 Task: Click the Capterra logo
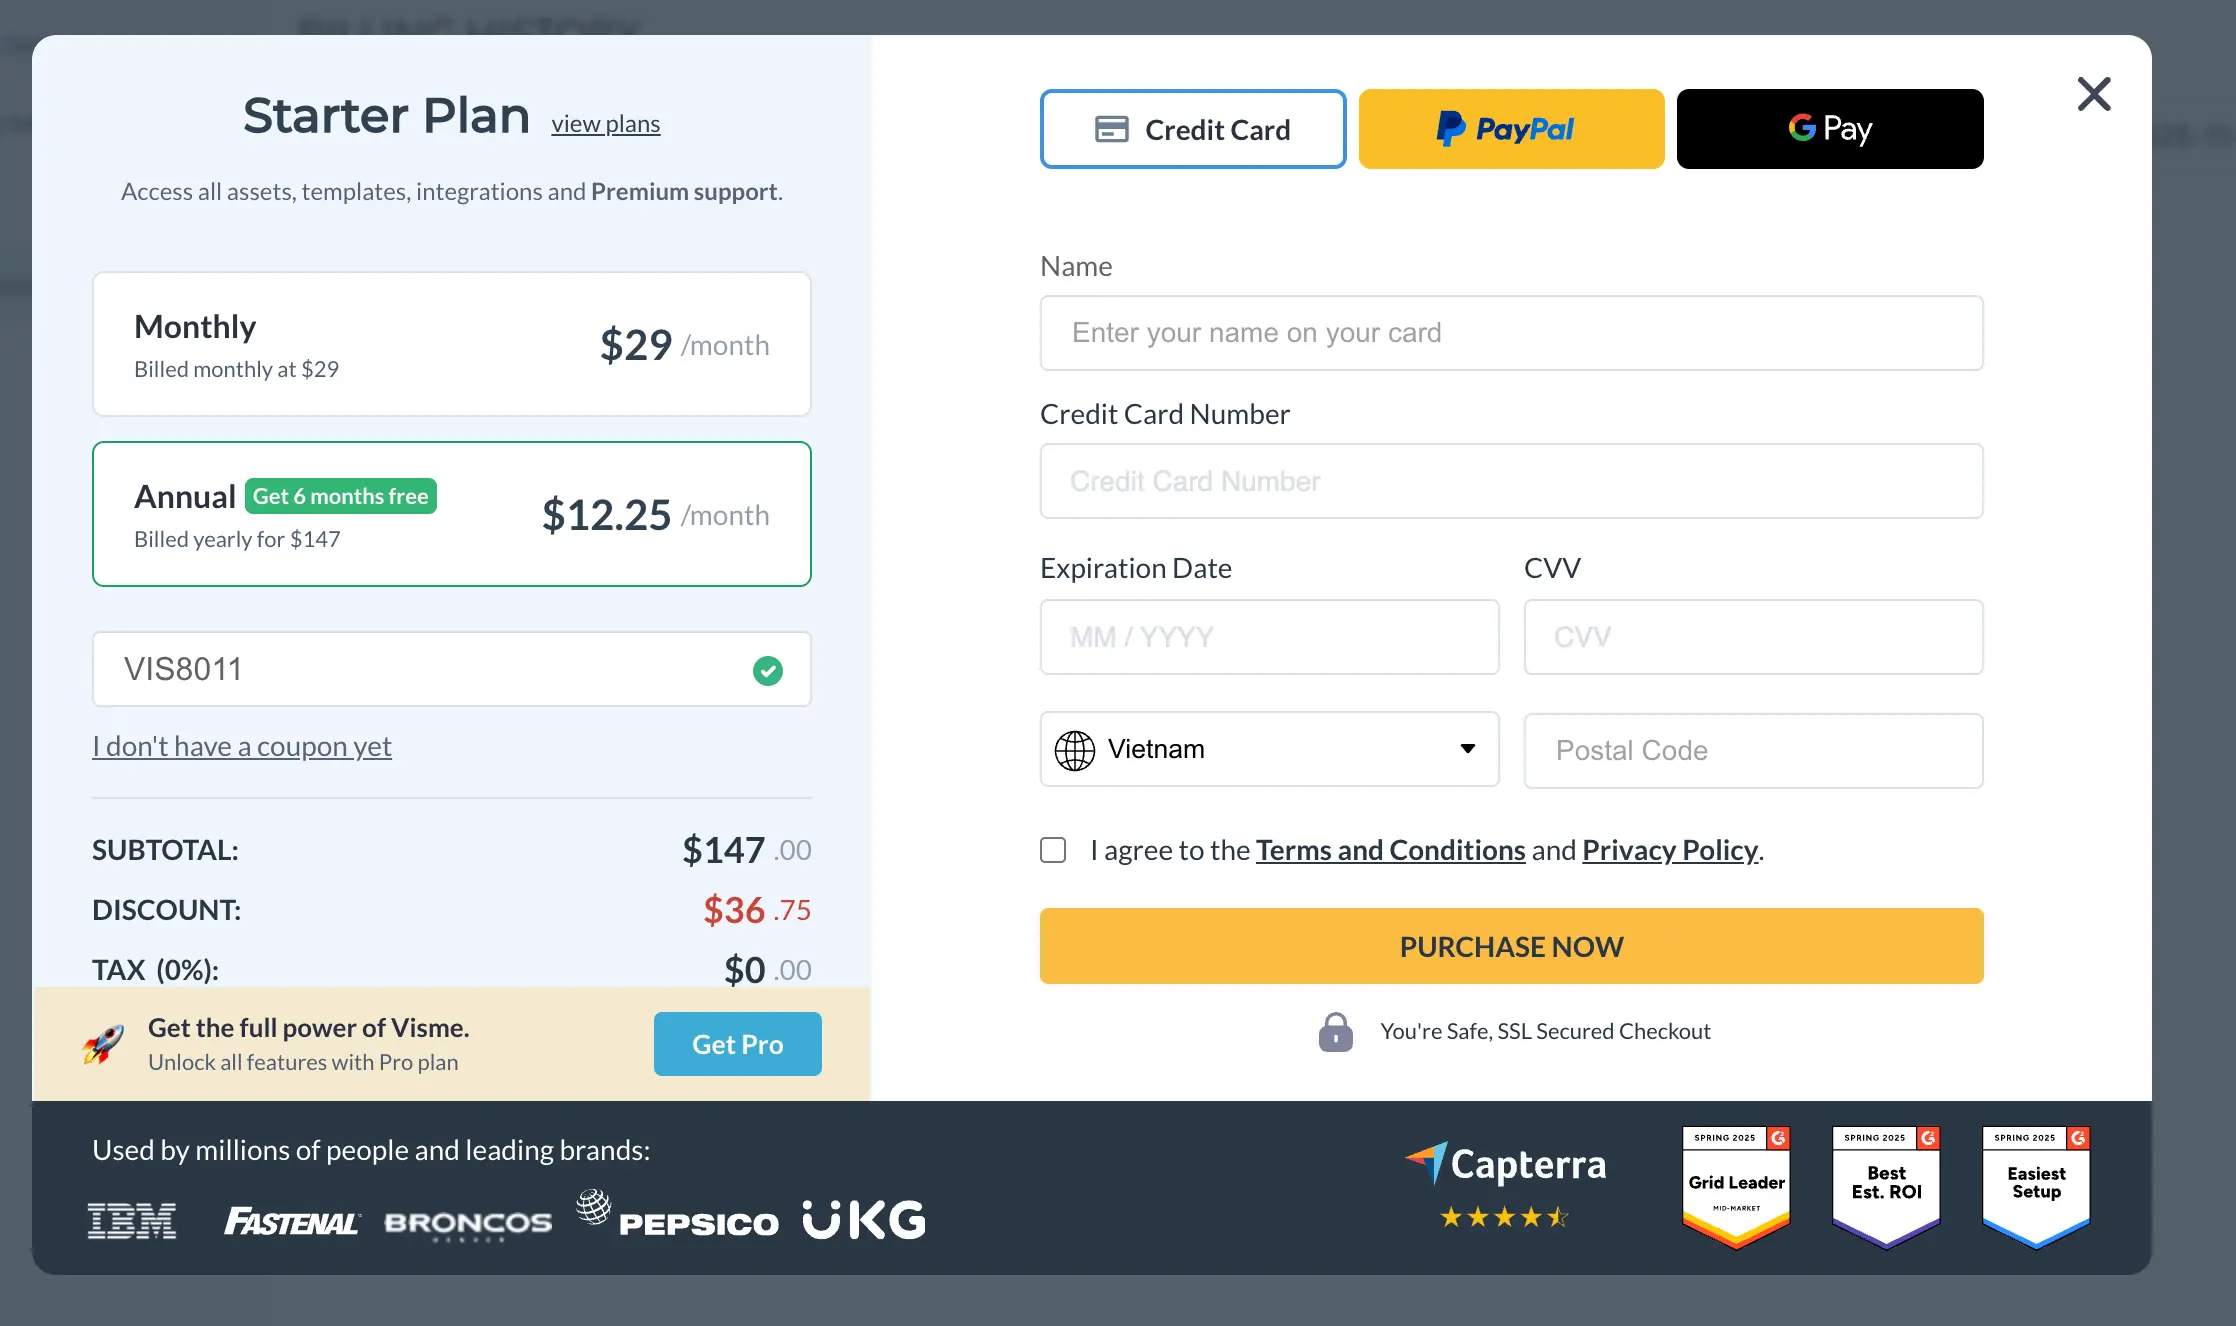point(1506,1165)
